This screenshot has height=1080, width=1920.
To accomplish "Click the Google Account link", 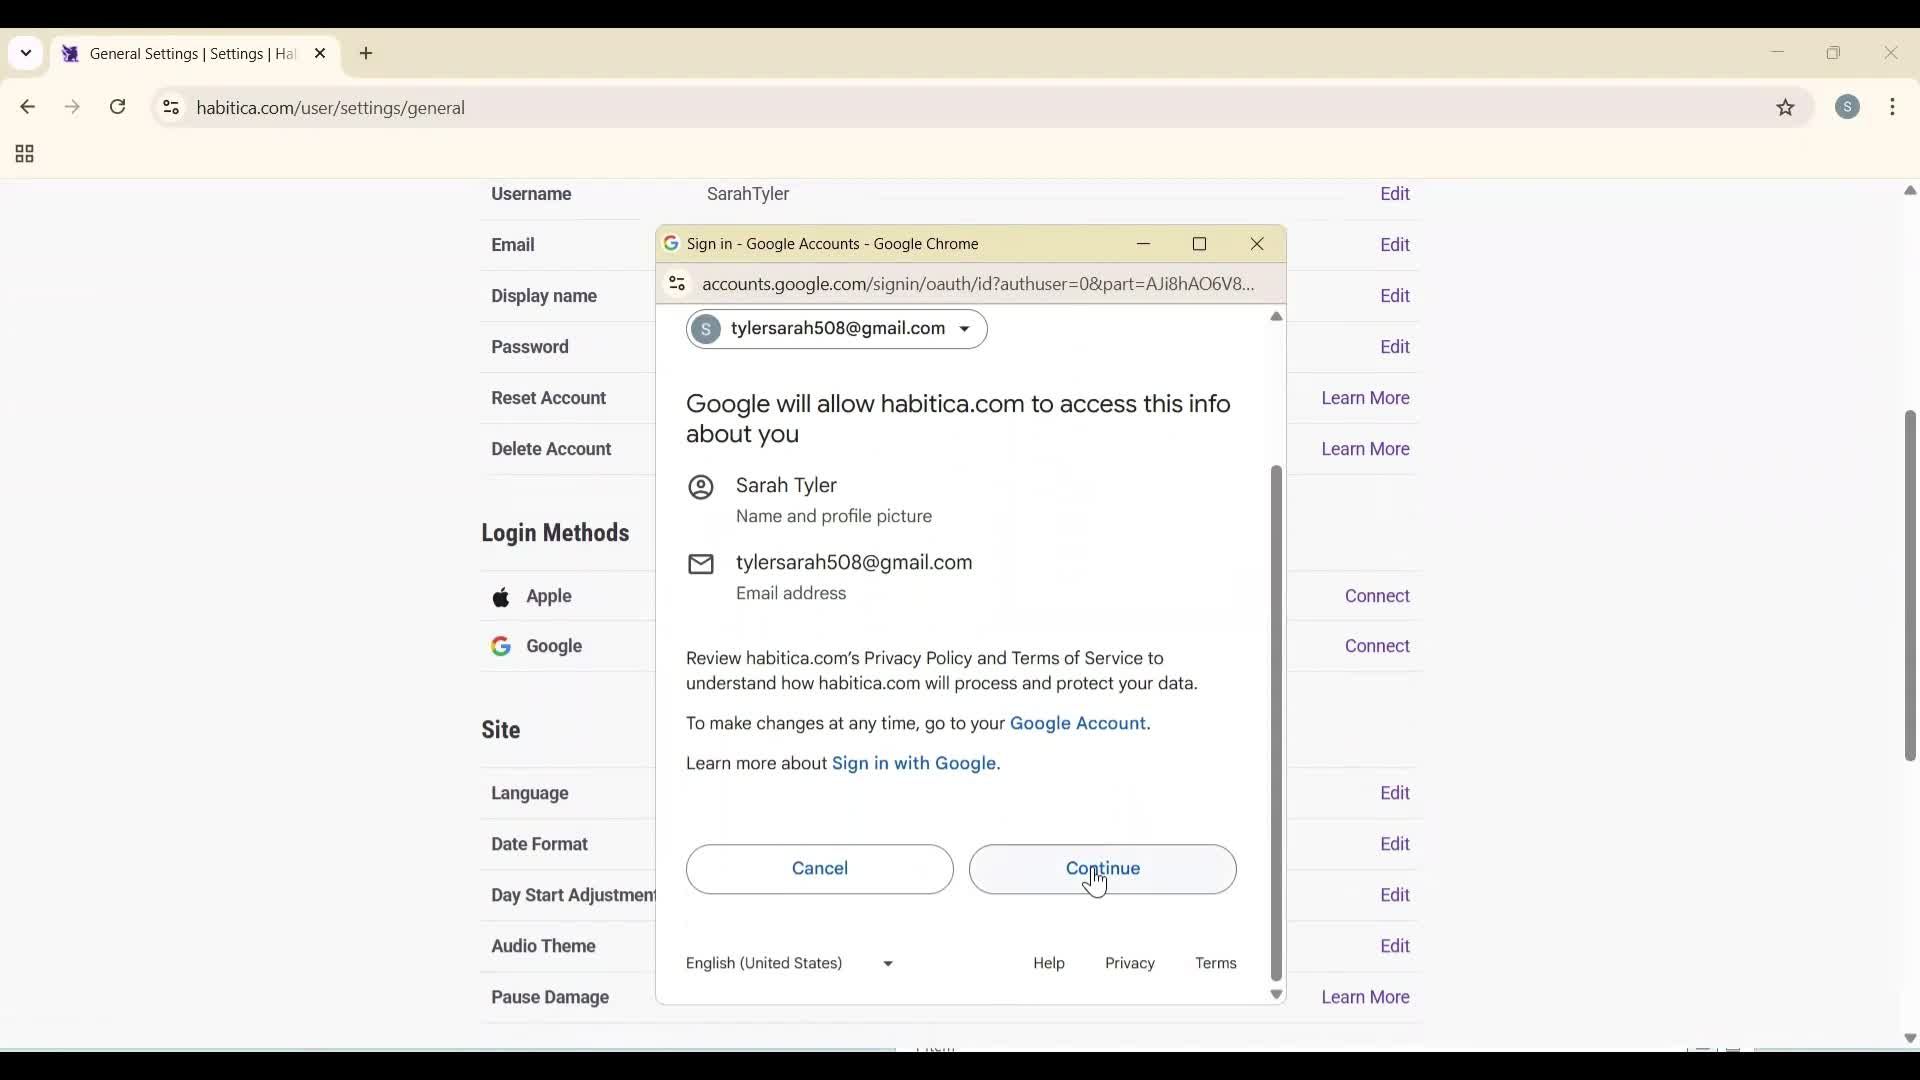I will [x=1080, y=723].
